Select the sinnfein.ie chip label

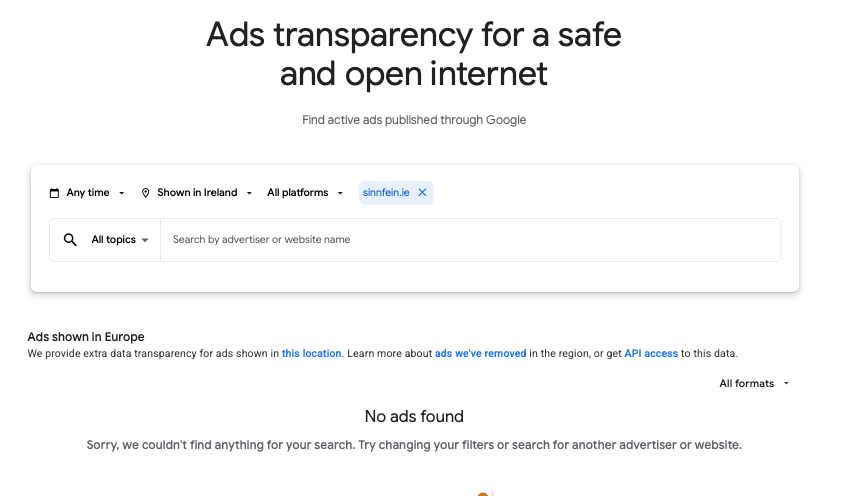click(386, 192)
